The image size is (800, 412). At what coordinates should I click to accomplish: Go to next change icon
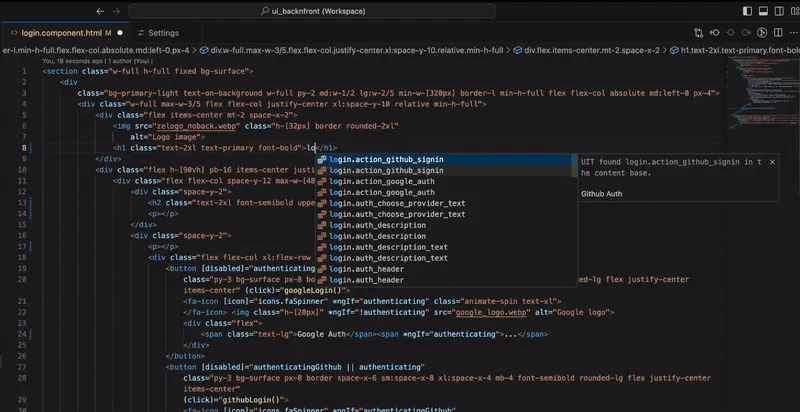coord(746,33)
